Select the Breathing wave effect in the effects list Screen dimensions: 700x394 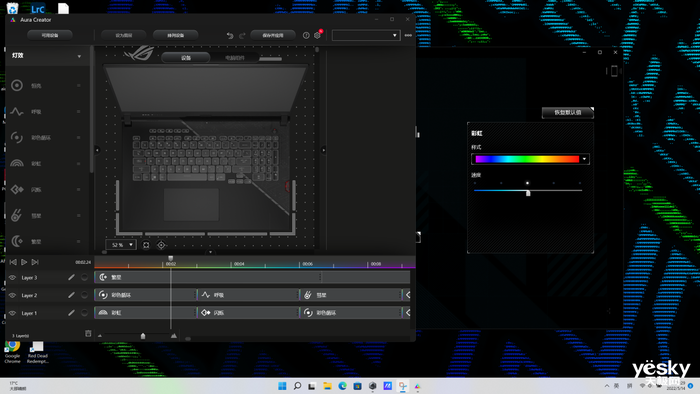pyautogui.click(x=17, y=112)
